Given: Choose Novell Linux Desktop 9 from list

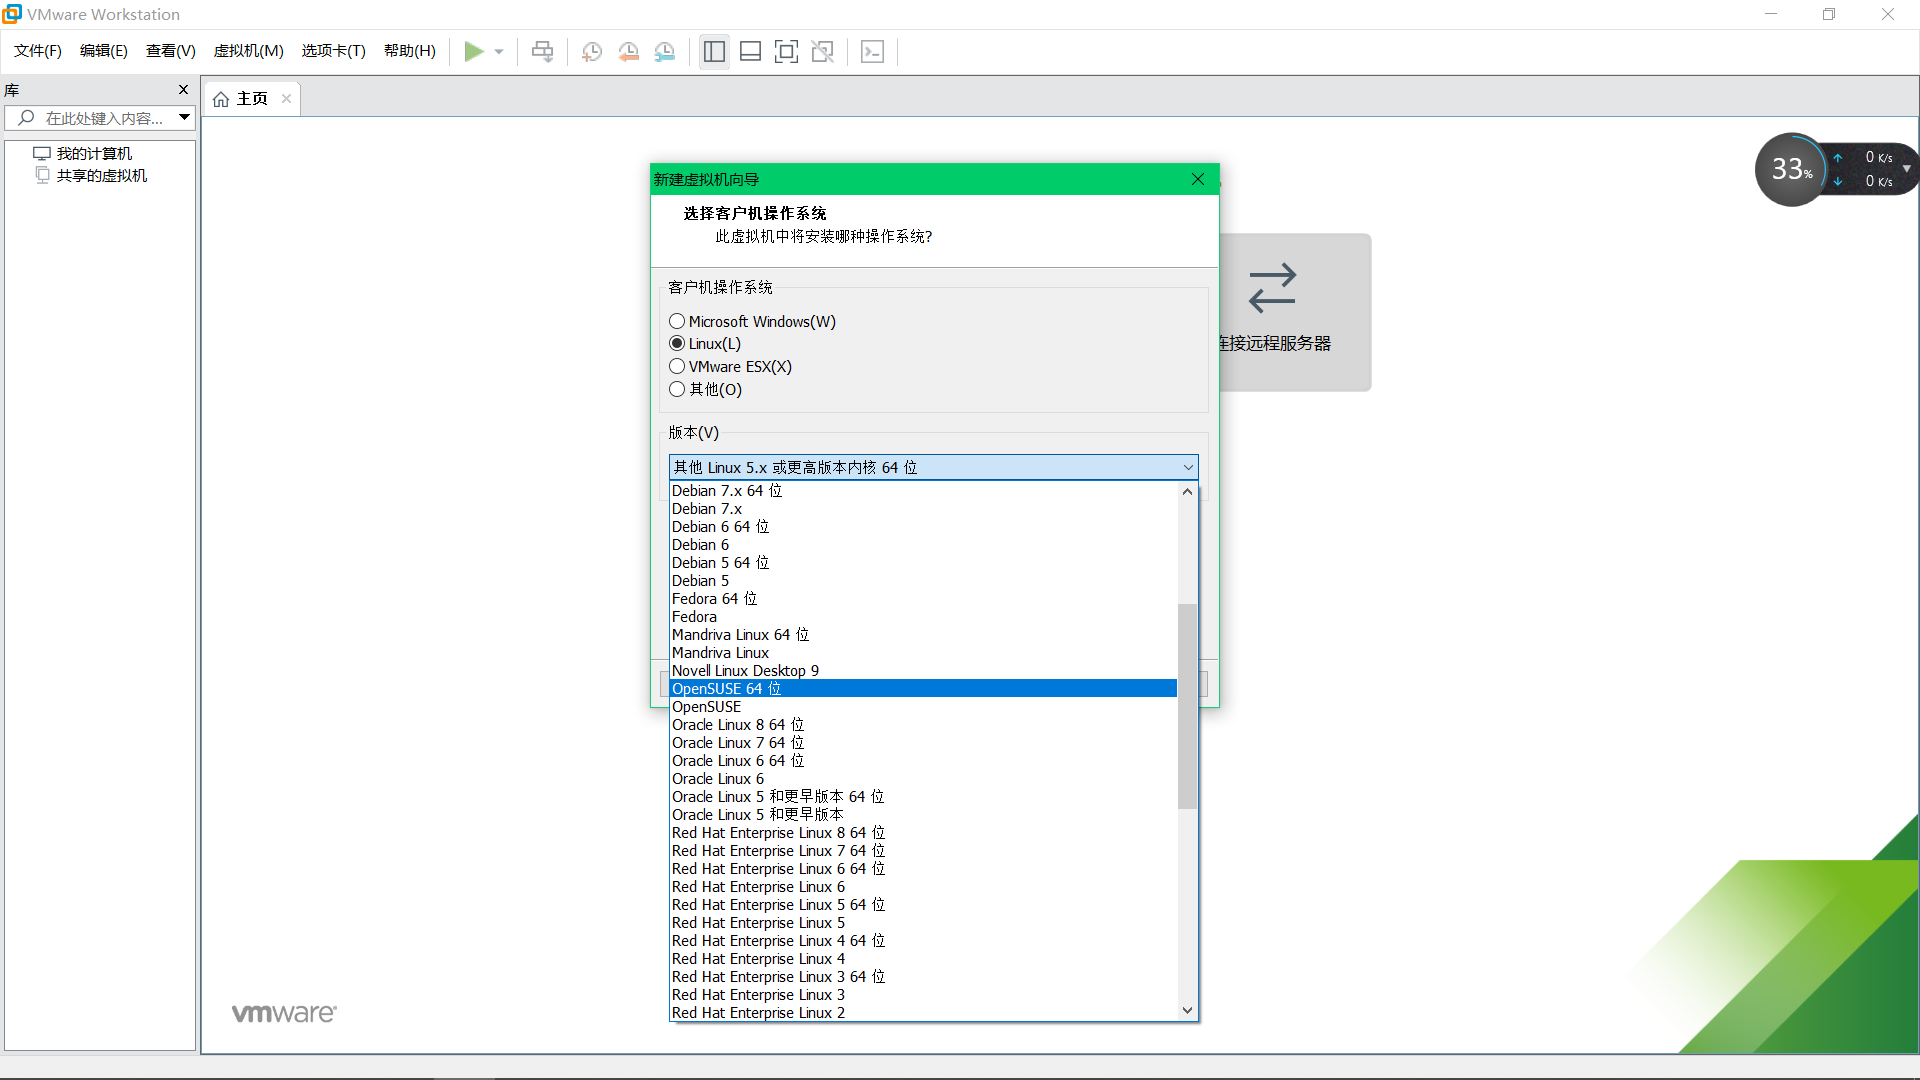Looking at the screenshot, I should [x=924, y=671].
